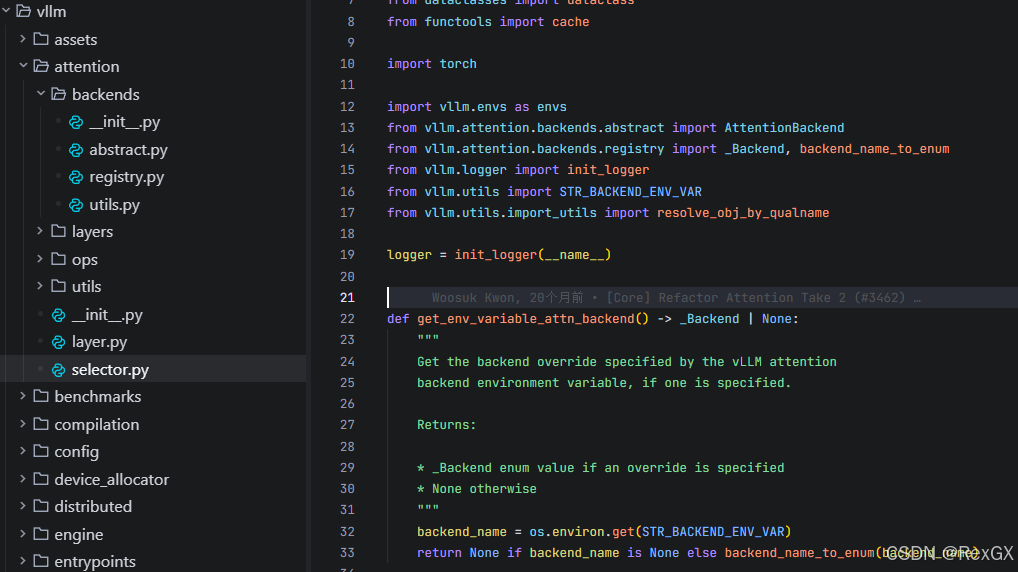Click the backends open-folder icon
This screenshot has width=1018, height=572.
click(58, 94)
